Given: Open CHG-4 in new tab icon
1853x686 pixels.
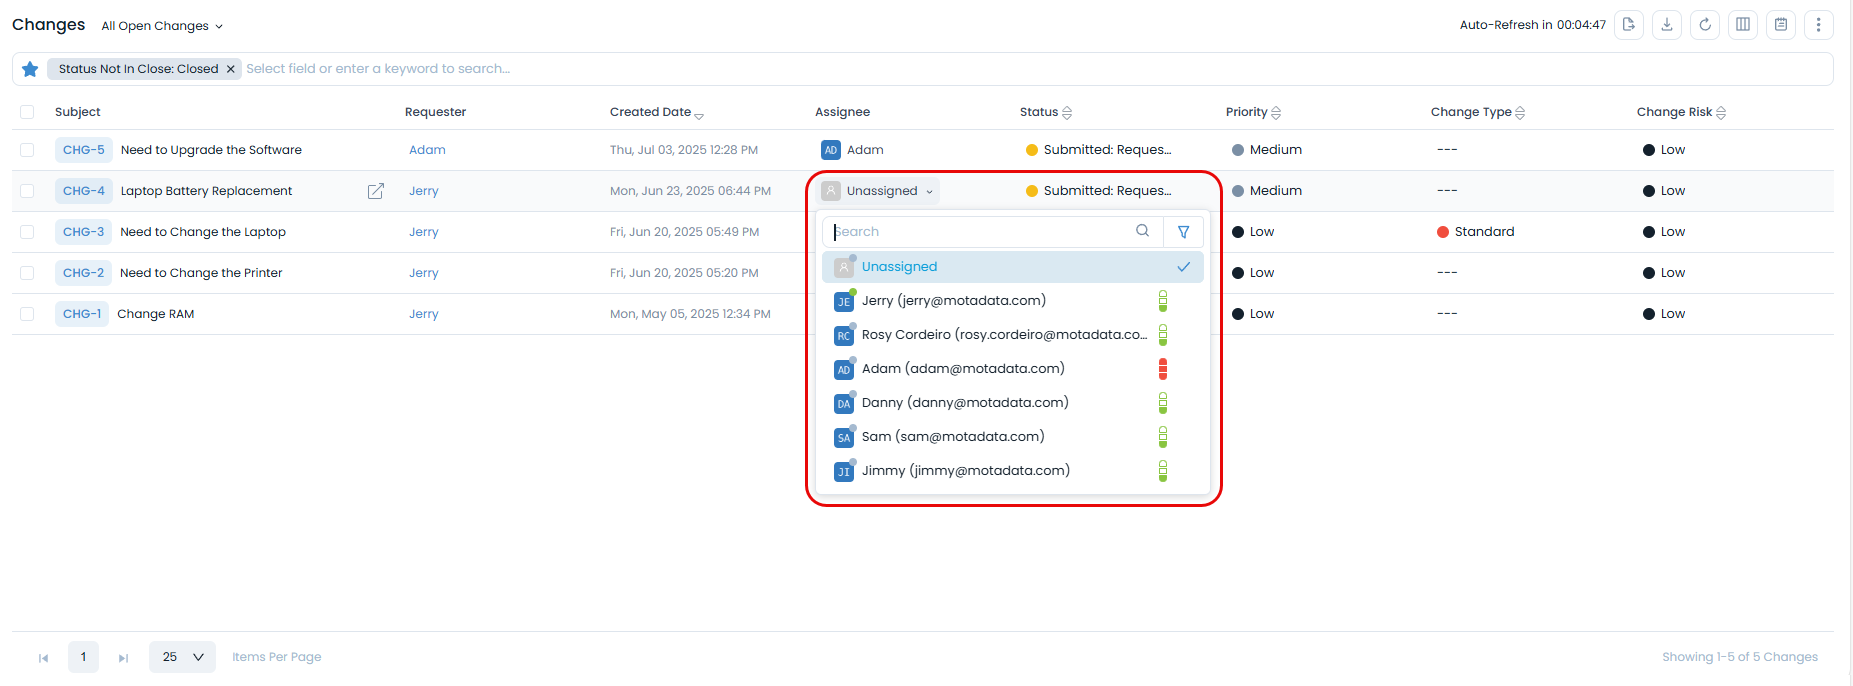Looking at the screenshot, I should (376, 191).
